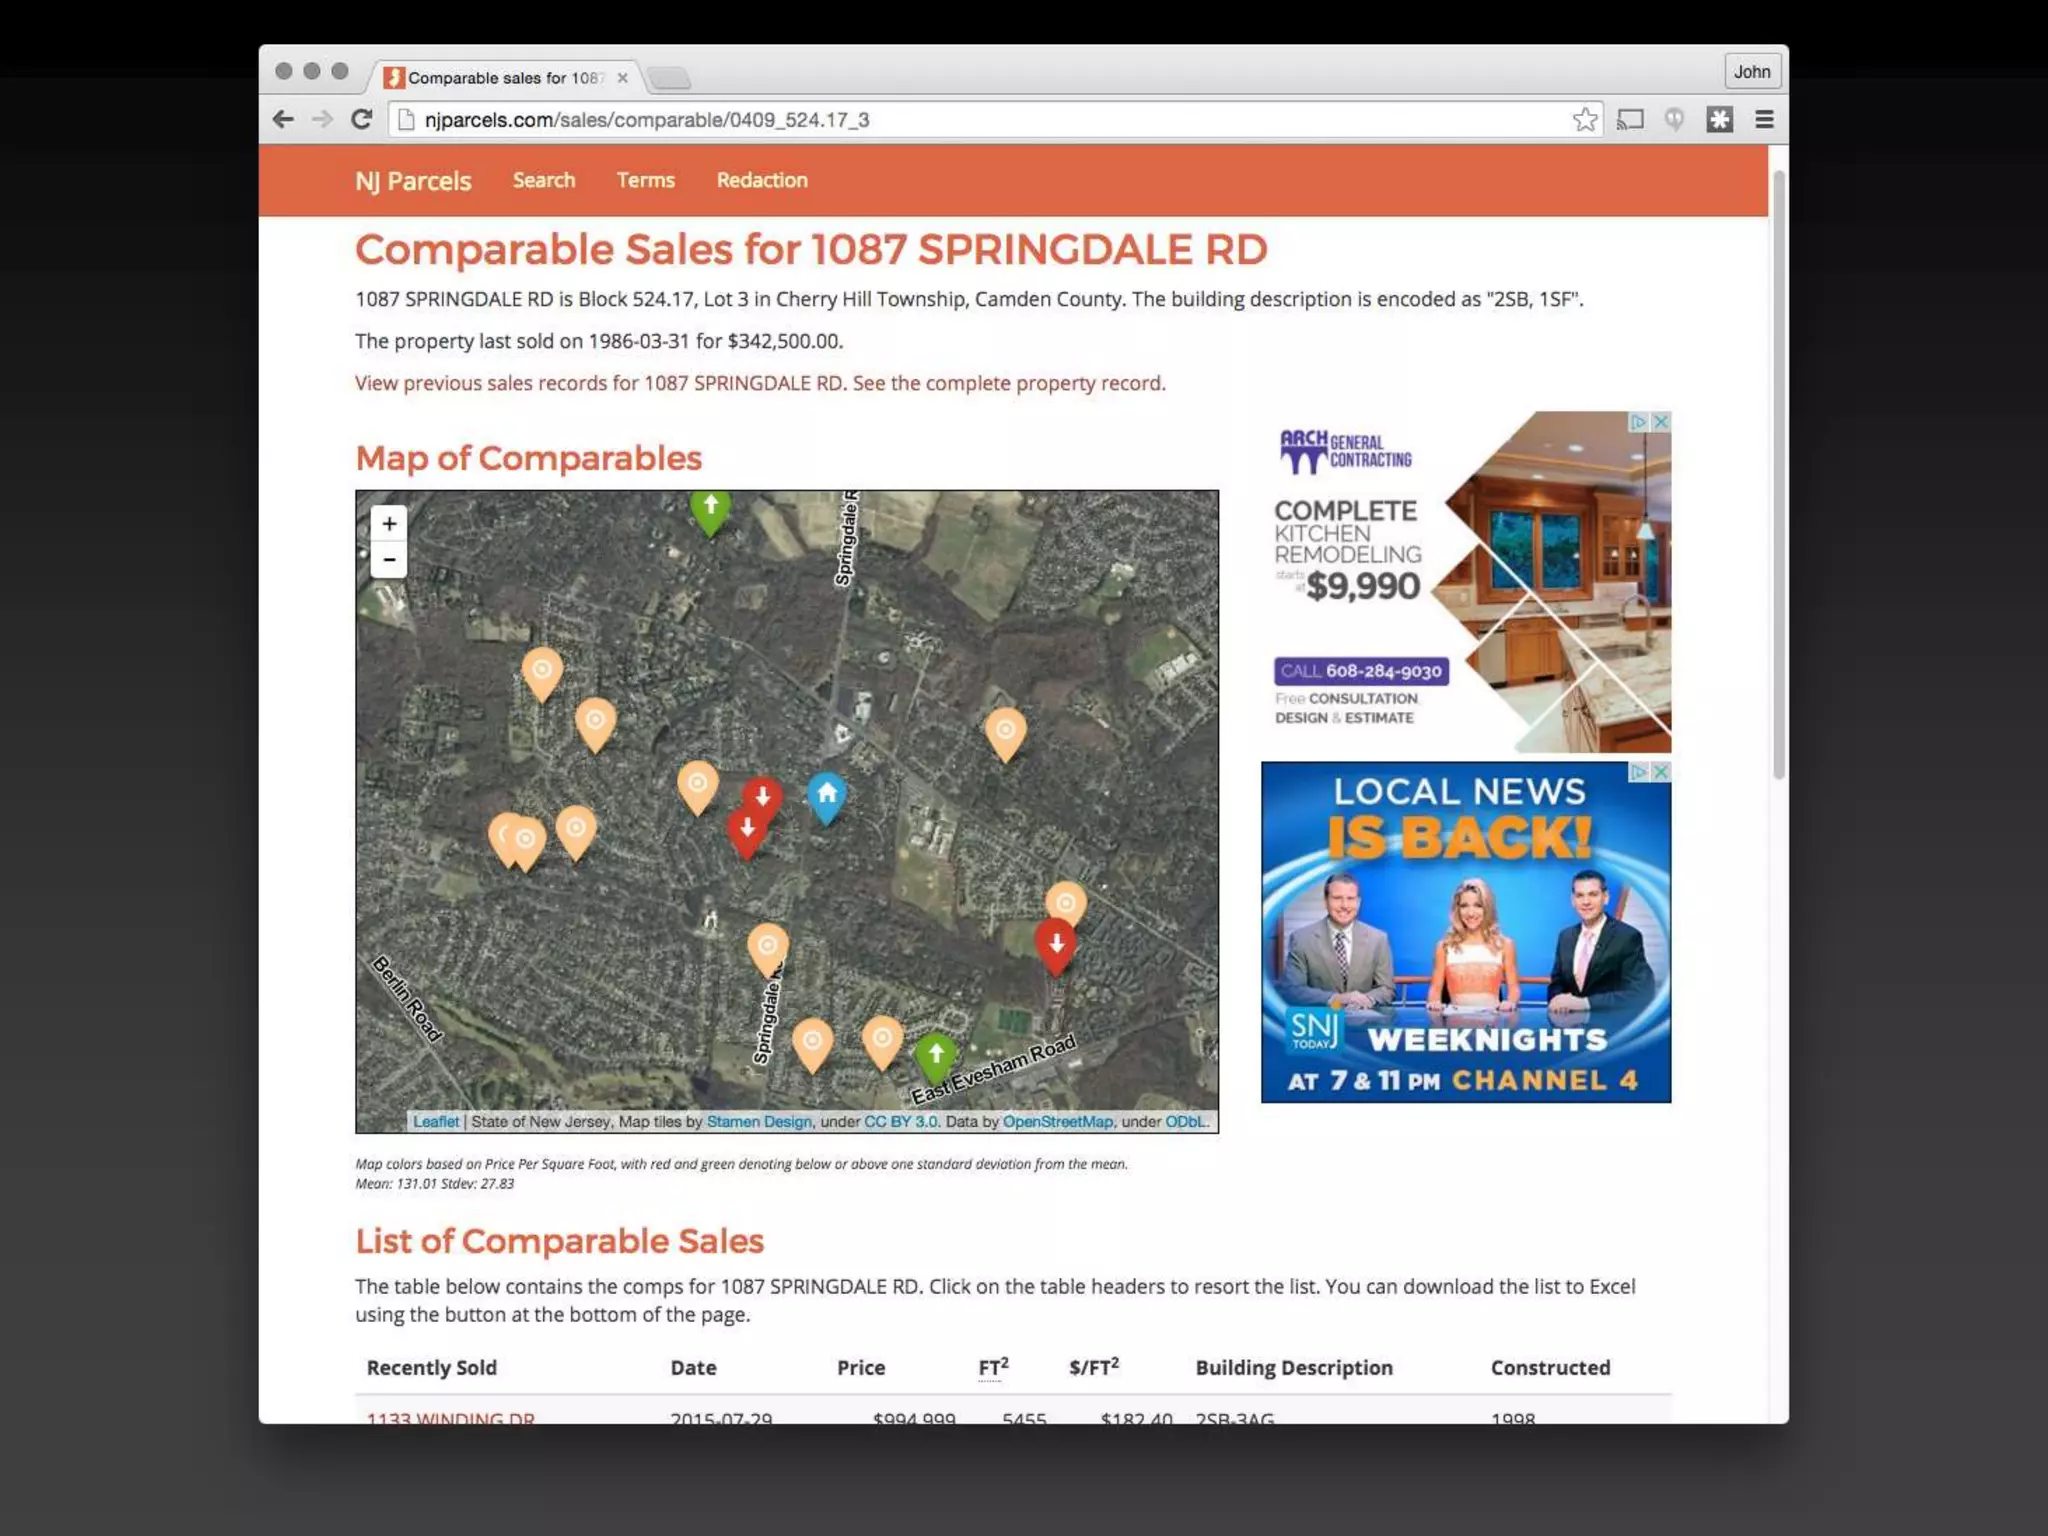Open the Leaflet attribution link

(x=436, y=1122)
